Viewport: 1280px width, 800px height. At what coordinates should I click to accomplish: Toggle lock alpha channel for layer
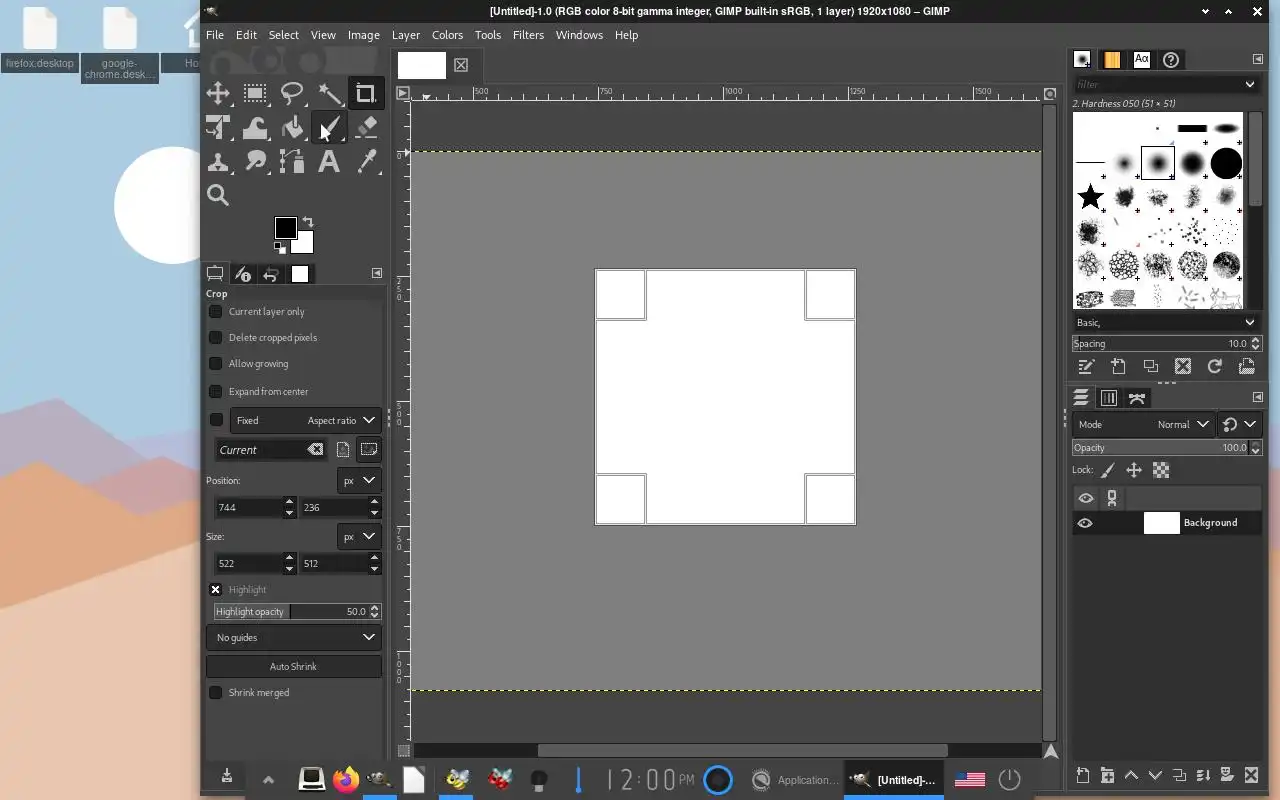1161,470
